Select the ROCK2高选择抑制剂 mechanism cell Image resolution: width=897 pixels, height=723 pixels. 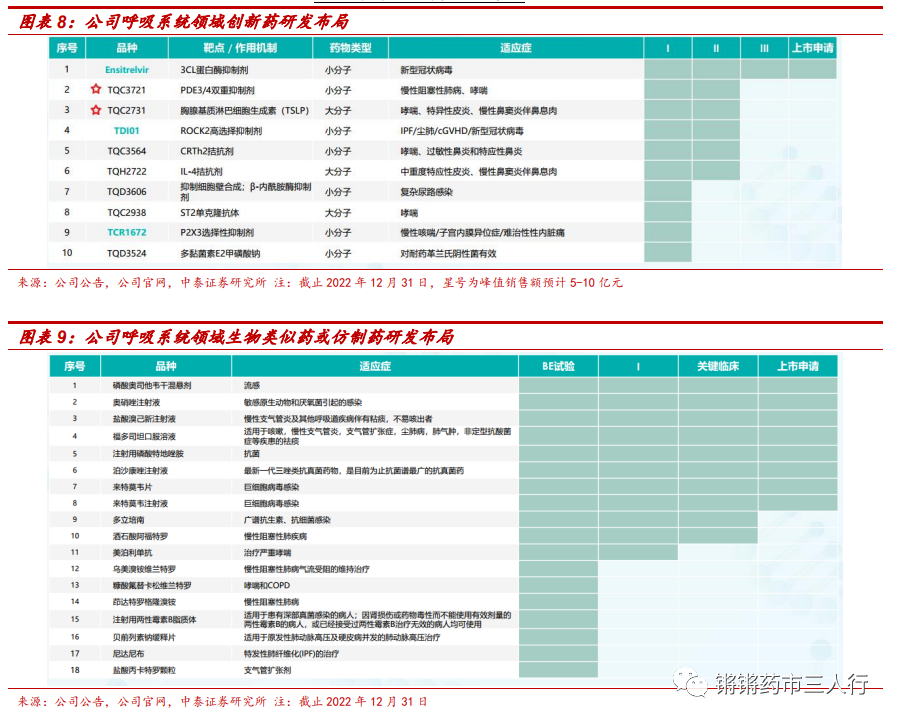coord(221,130)
